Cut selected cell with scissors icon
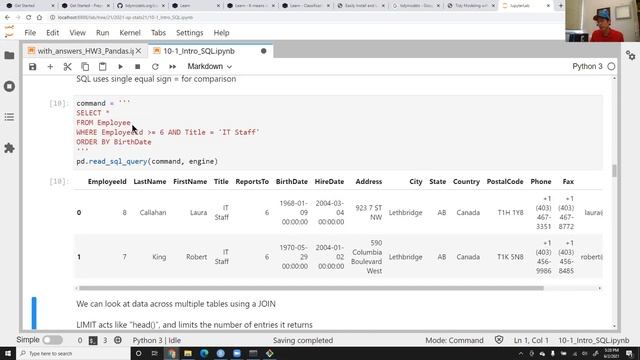 (68, 67)
